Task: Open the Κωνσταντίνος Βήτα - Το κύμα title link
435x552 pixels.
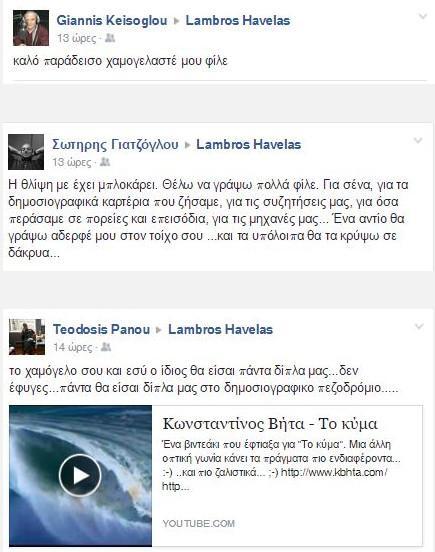Action: pos(270,424)
